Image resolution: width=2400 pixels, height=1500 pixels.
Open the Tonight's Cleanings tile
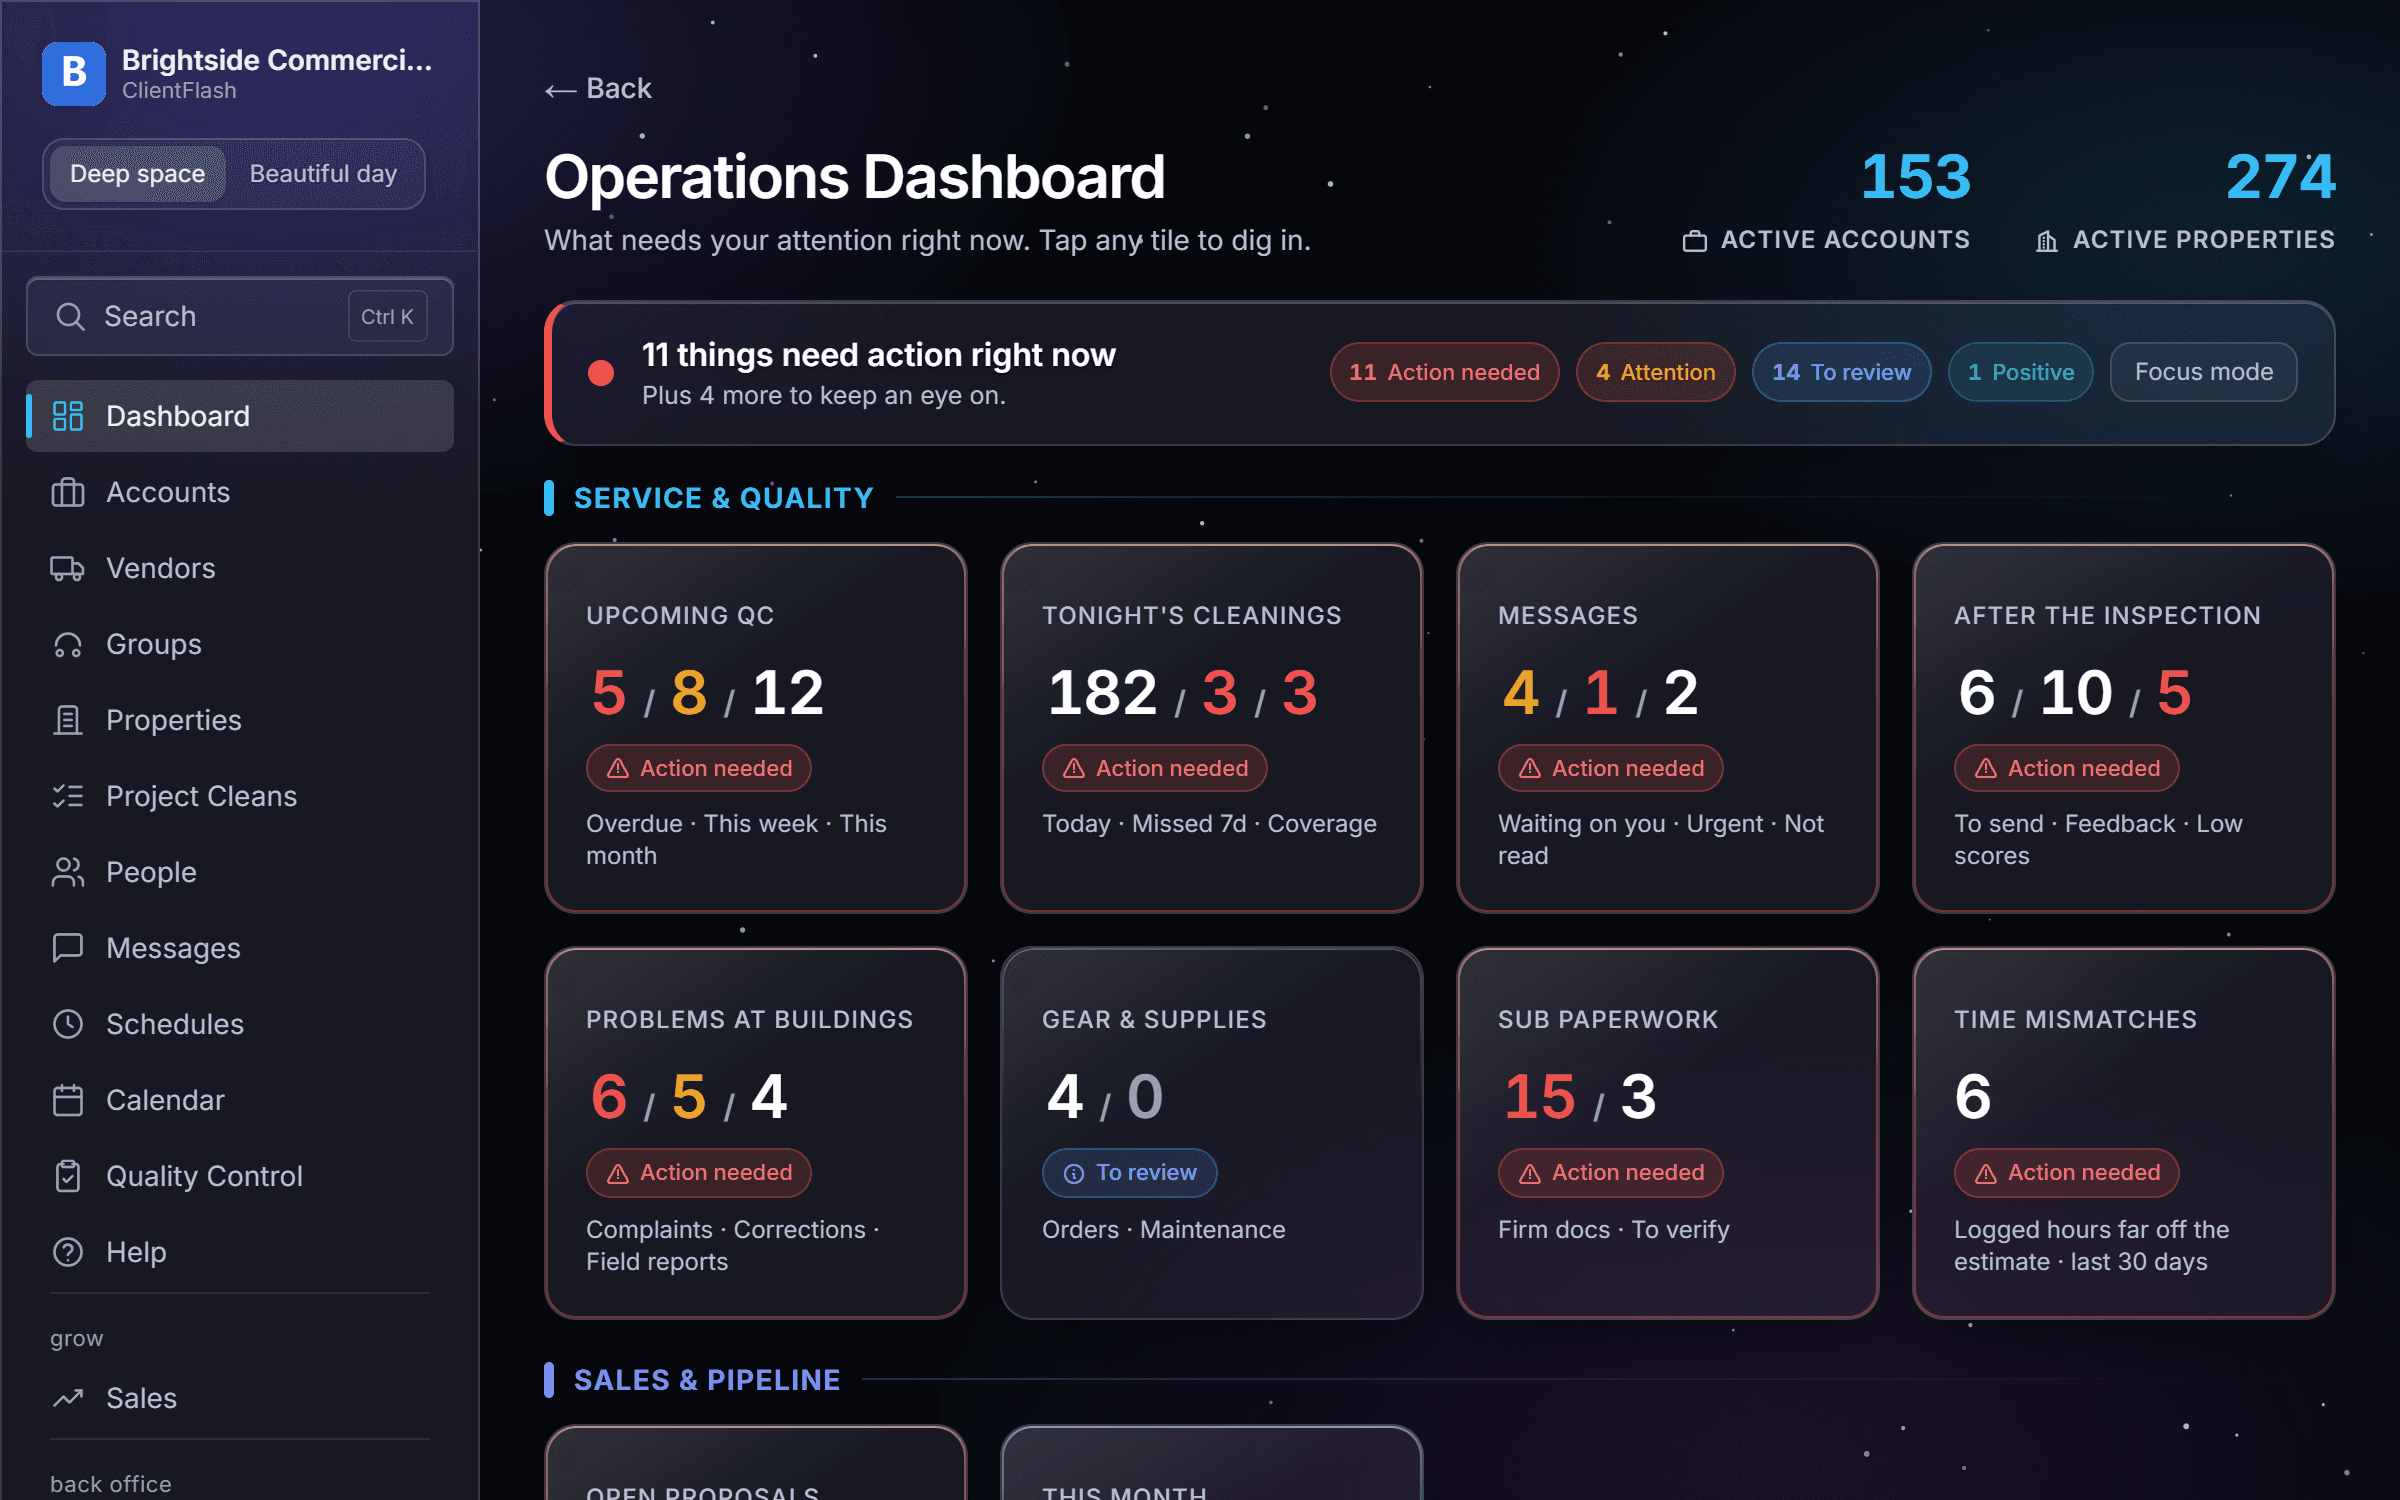(1211, 728)
